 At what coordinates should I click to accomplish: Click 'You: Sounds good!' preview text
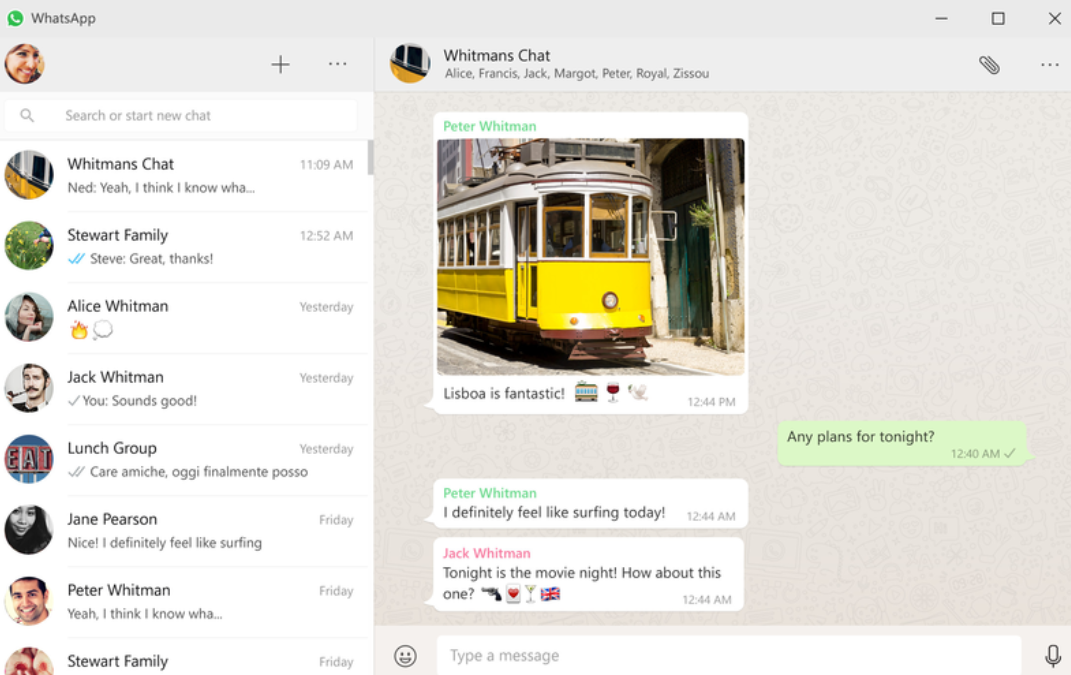(x=139, y=401)
